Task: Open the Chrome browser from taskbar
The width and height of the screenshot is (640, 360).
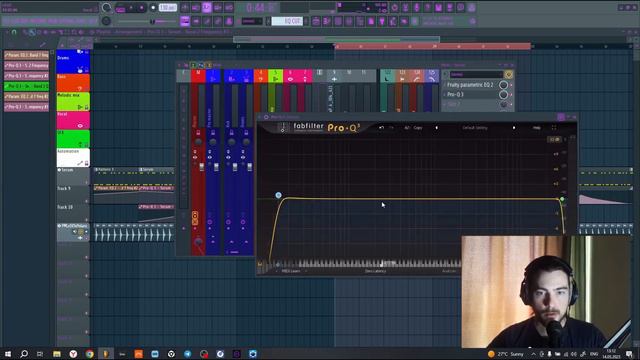Action: point(89,354)
